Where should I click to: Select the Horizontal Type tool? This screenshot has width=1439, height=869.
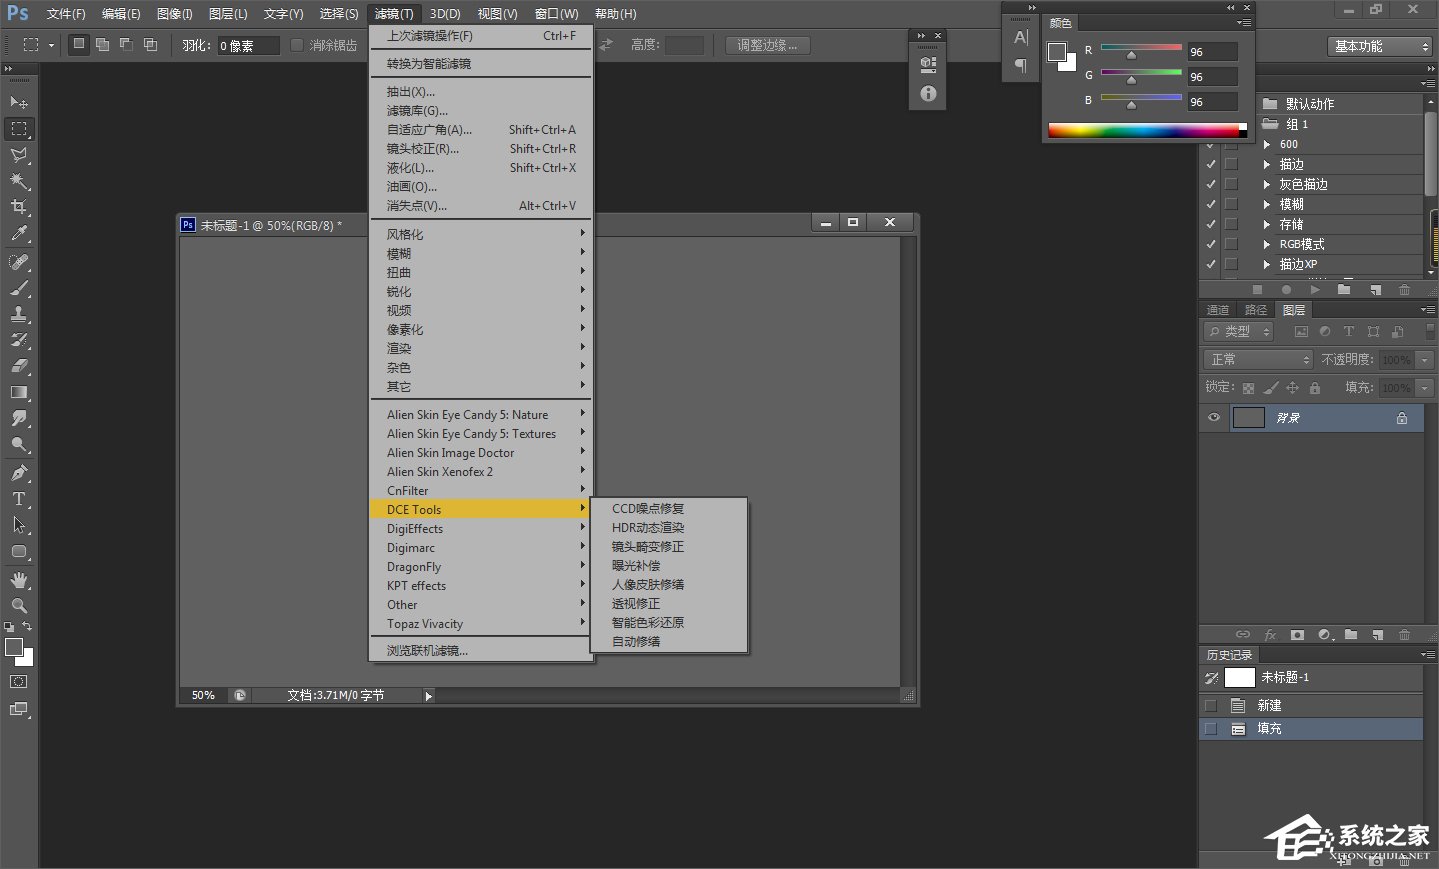[18, 499]
